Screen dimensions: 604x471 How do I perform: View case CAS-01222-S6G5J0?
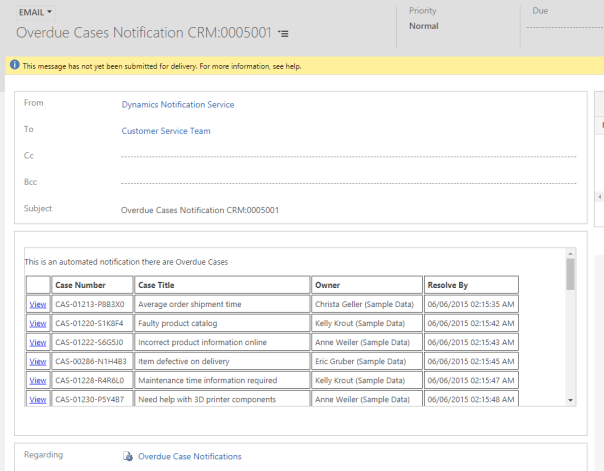[38, 342]
